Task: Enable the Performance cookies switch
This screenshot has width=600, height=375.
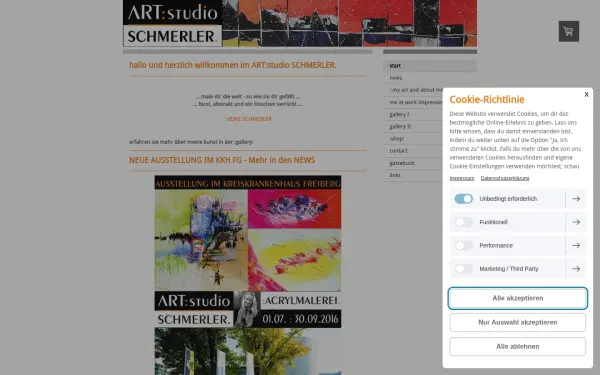Action: point(463,245)
